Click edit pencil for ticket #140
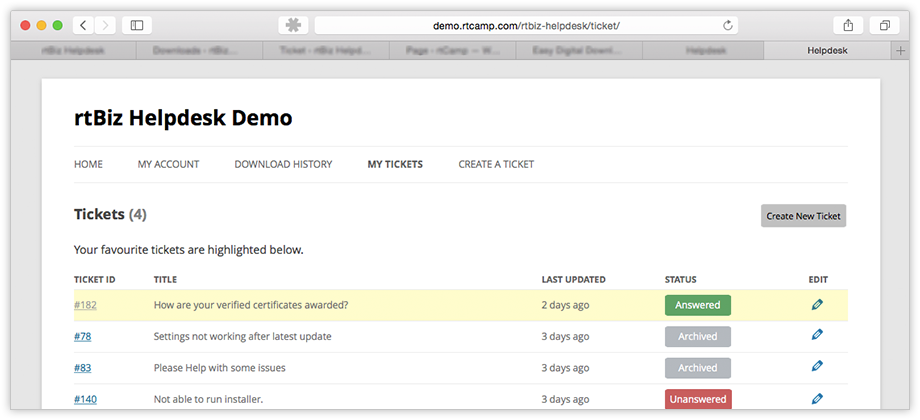This screenshot has height=420, width=920. (x=817, y=398)
